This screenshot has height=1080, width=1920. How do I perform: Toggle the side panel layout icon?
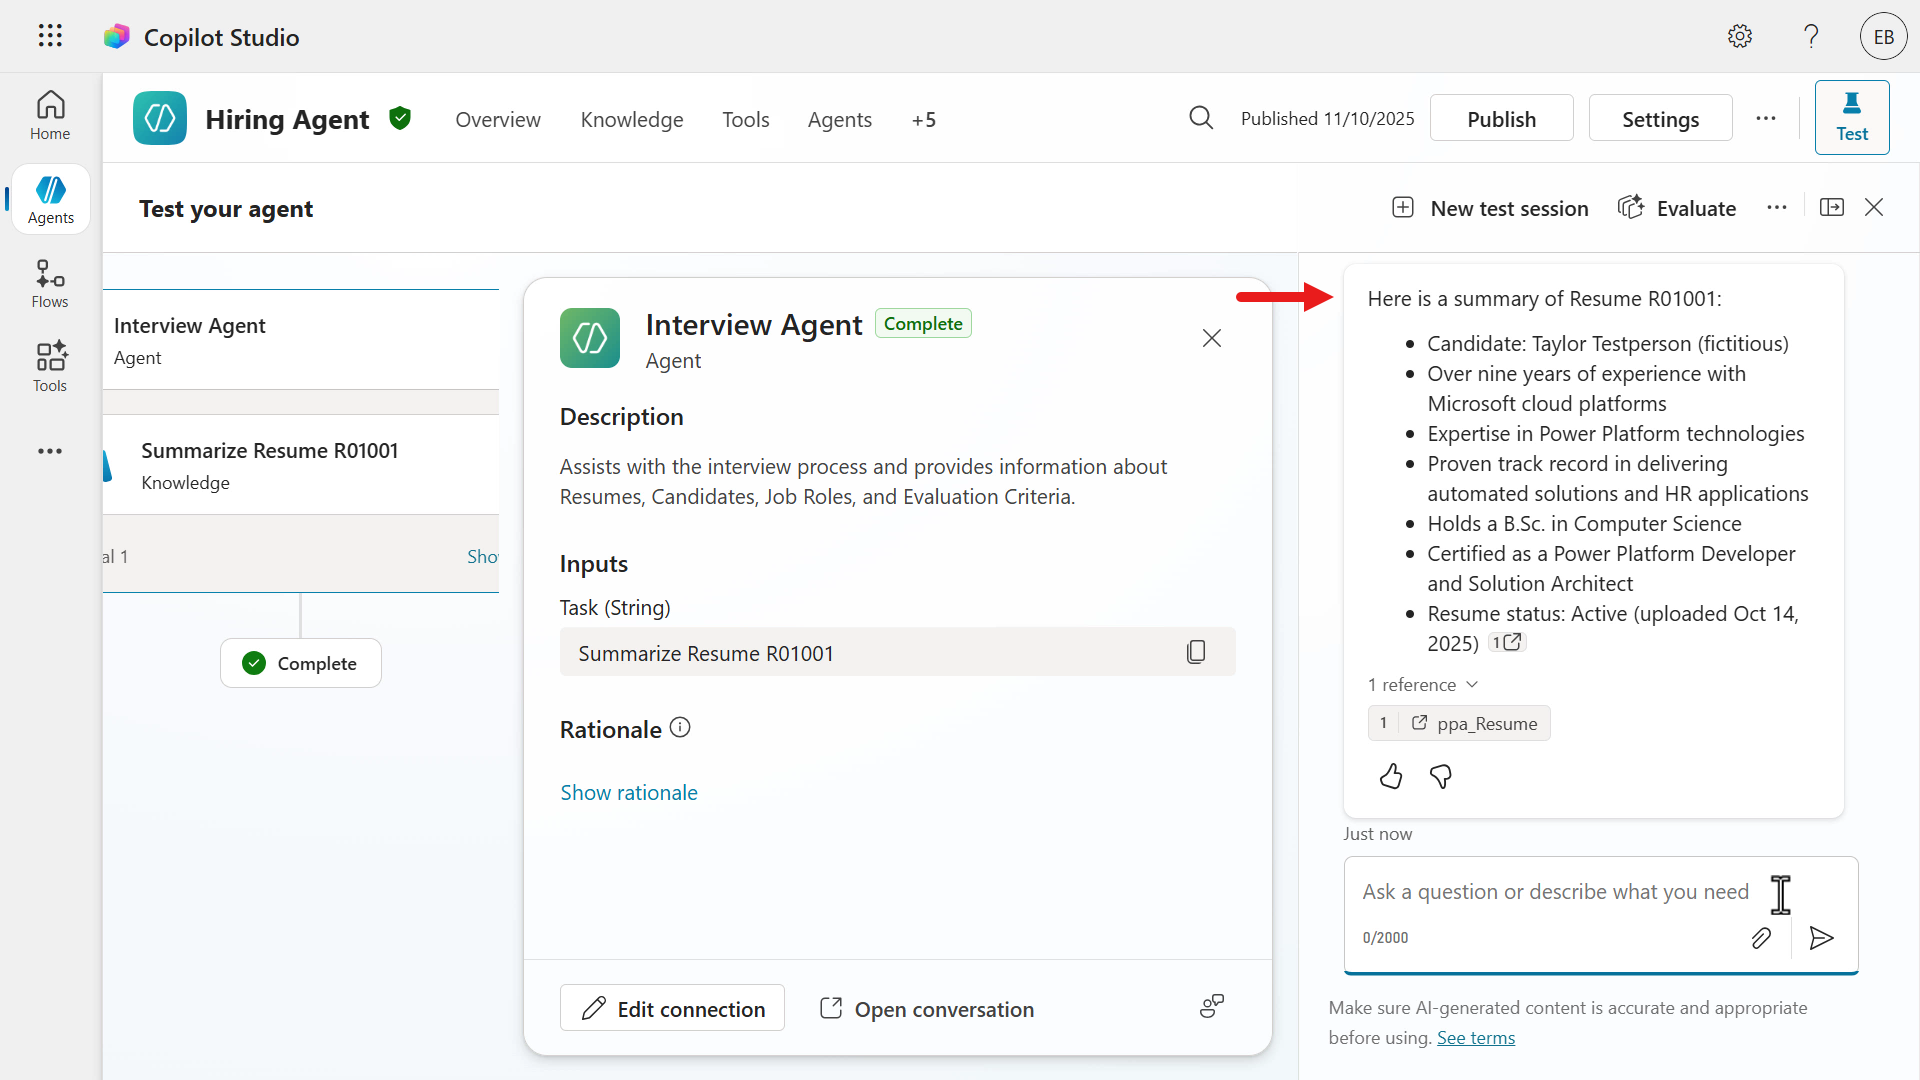(x=1832, y=207)
